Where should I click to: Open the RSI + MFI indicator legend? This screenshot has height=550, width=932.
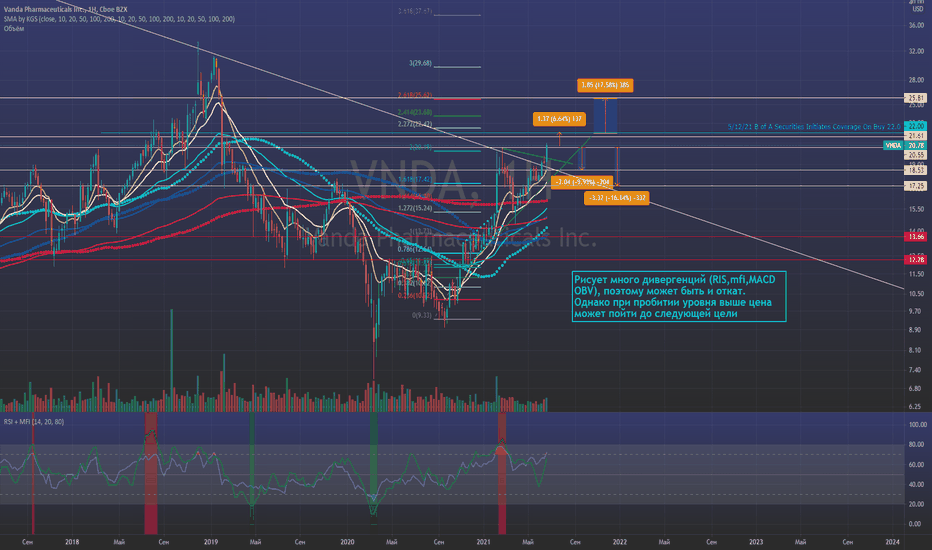pyautogui.click(x=33, y=422)
